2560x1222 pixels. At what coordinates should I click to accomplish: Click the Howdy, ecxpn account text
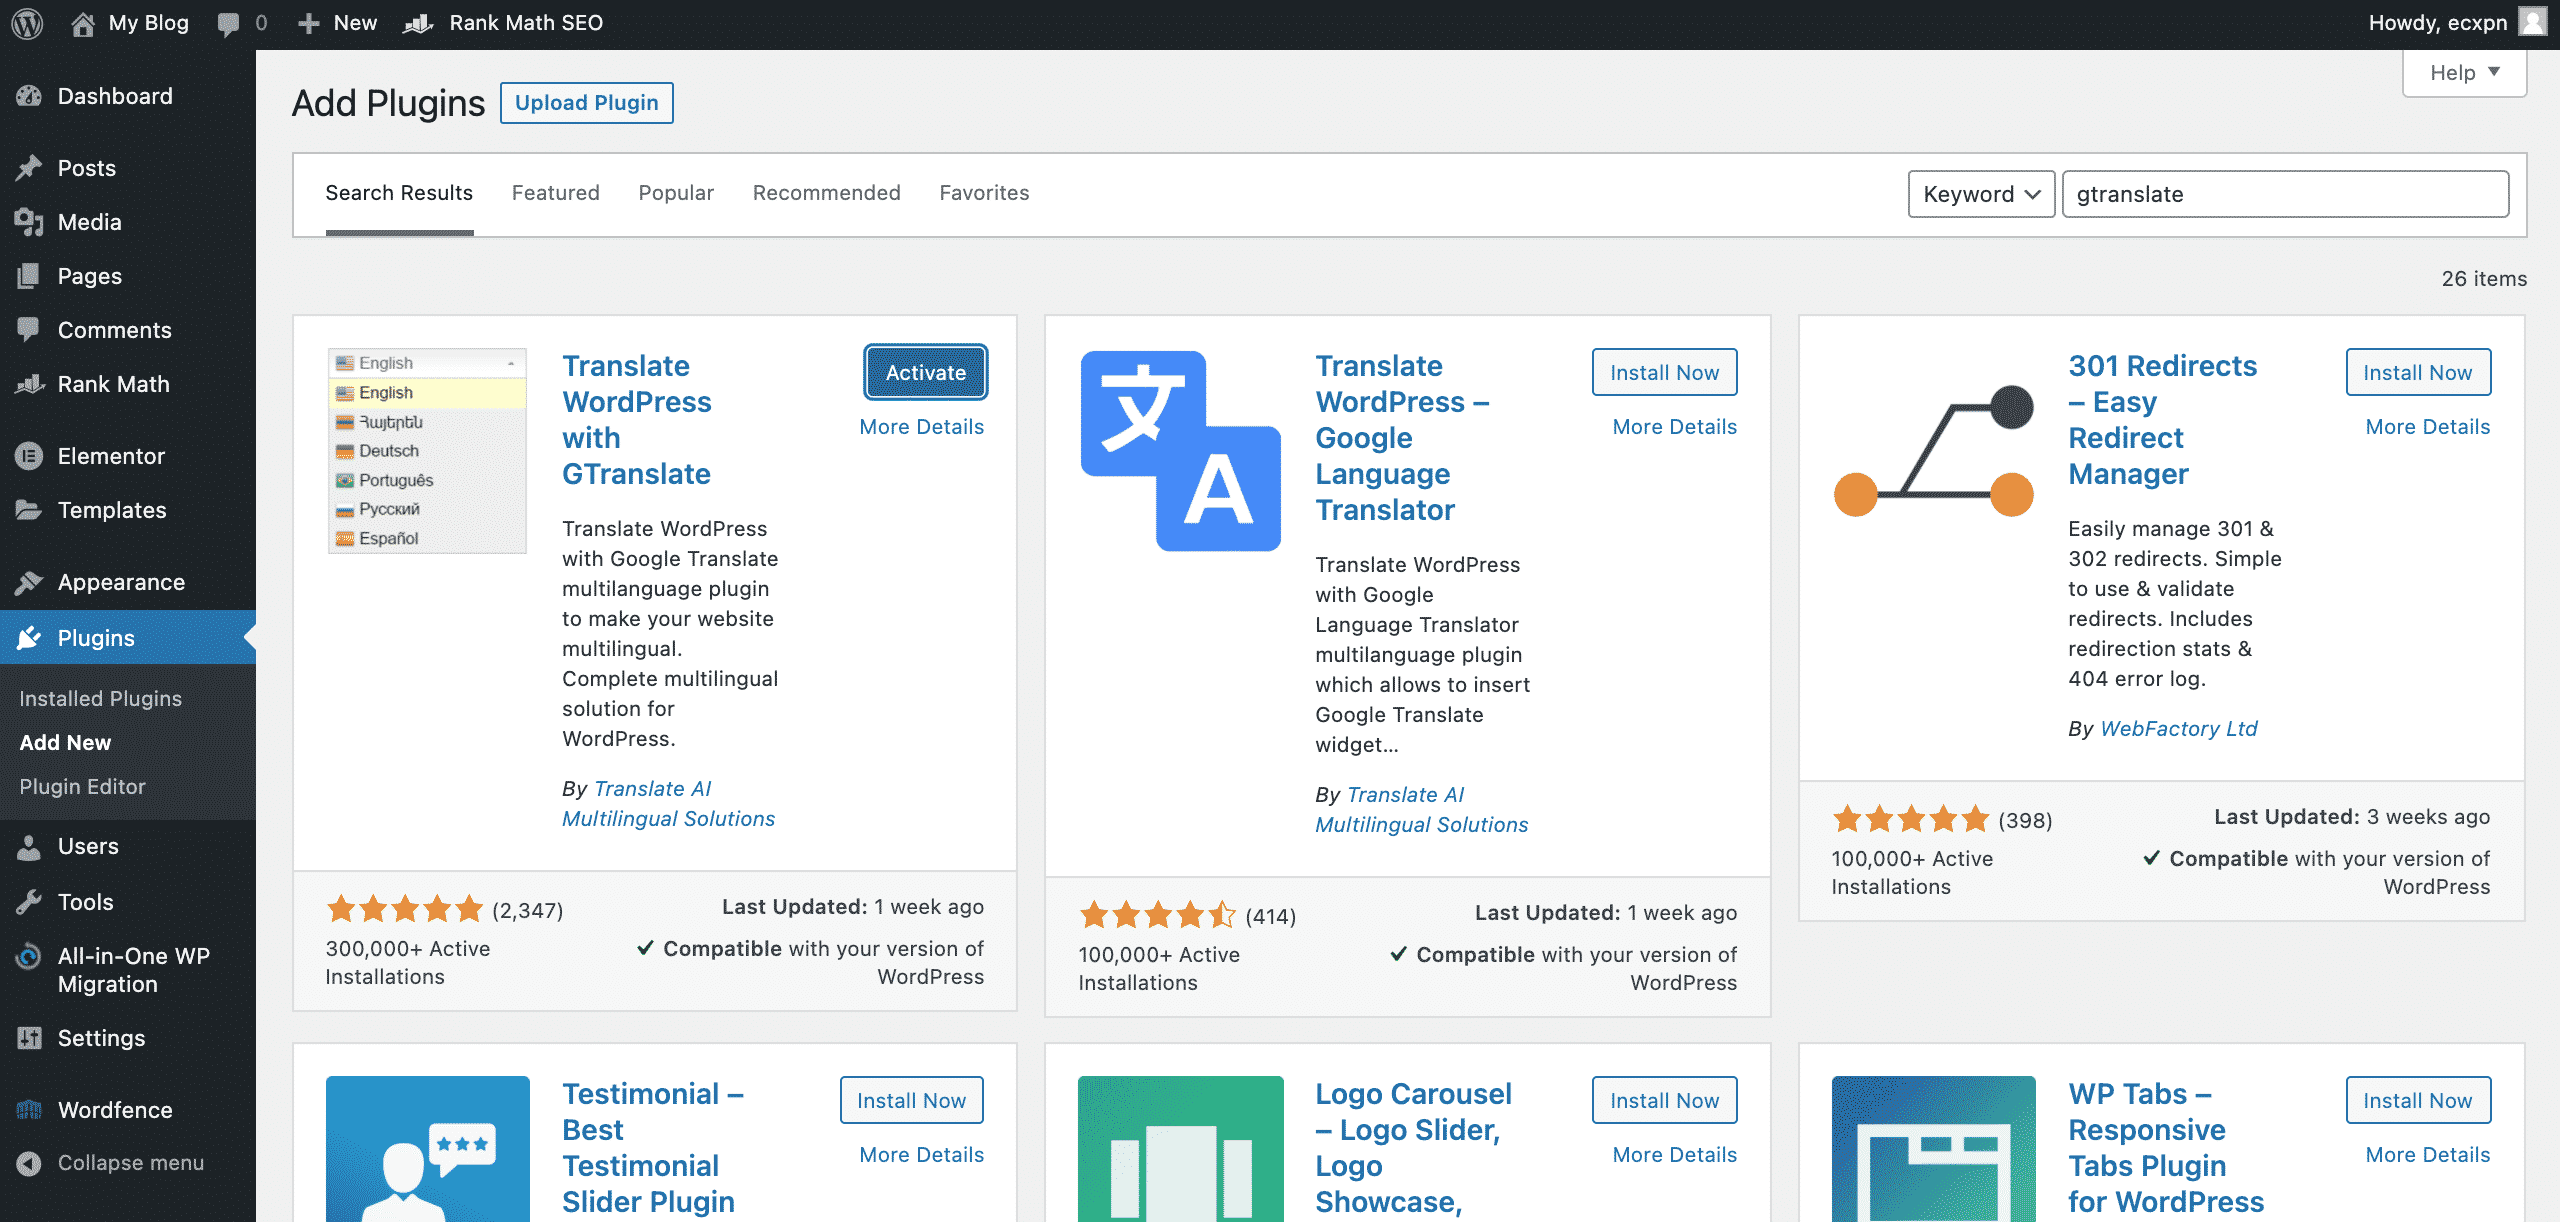pos(2438,23)
